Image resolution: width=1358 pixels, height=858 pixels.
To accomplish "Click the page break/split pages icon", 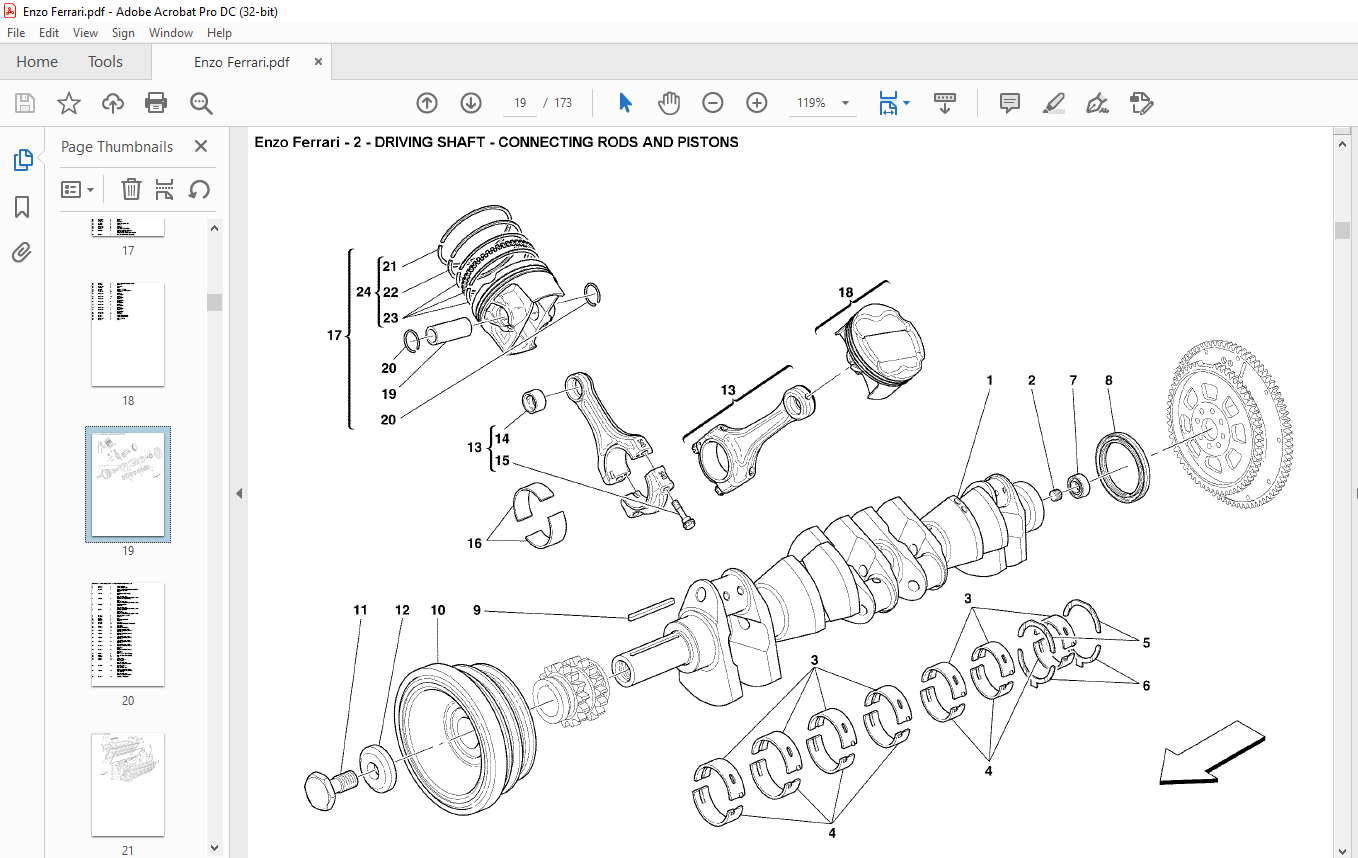I will [165, 189].
